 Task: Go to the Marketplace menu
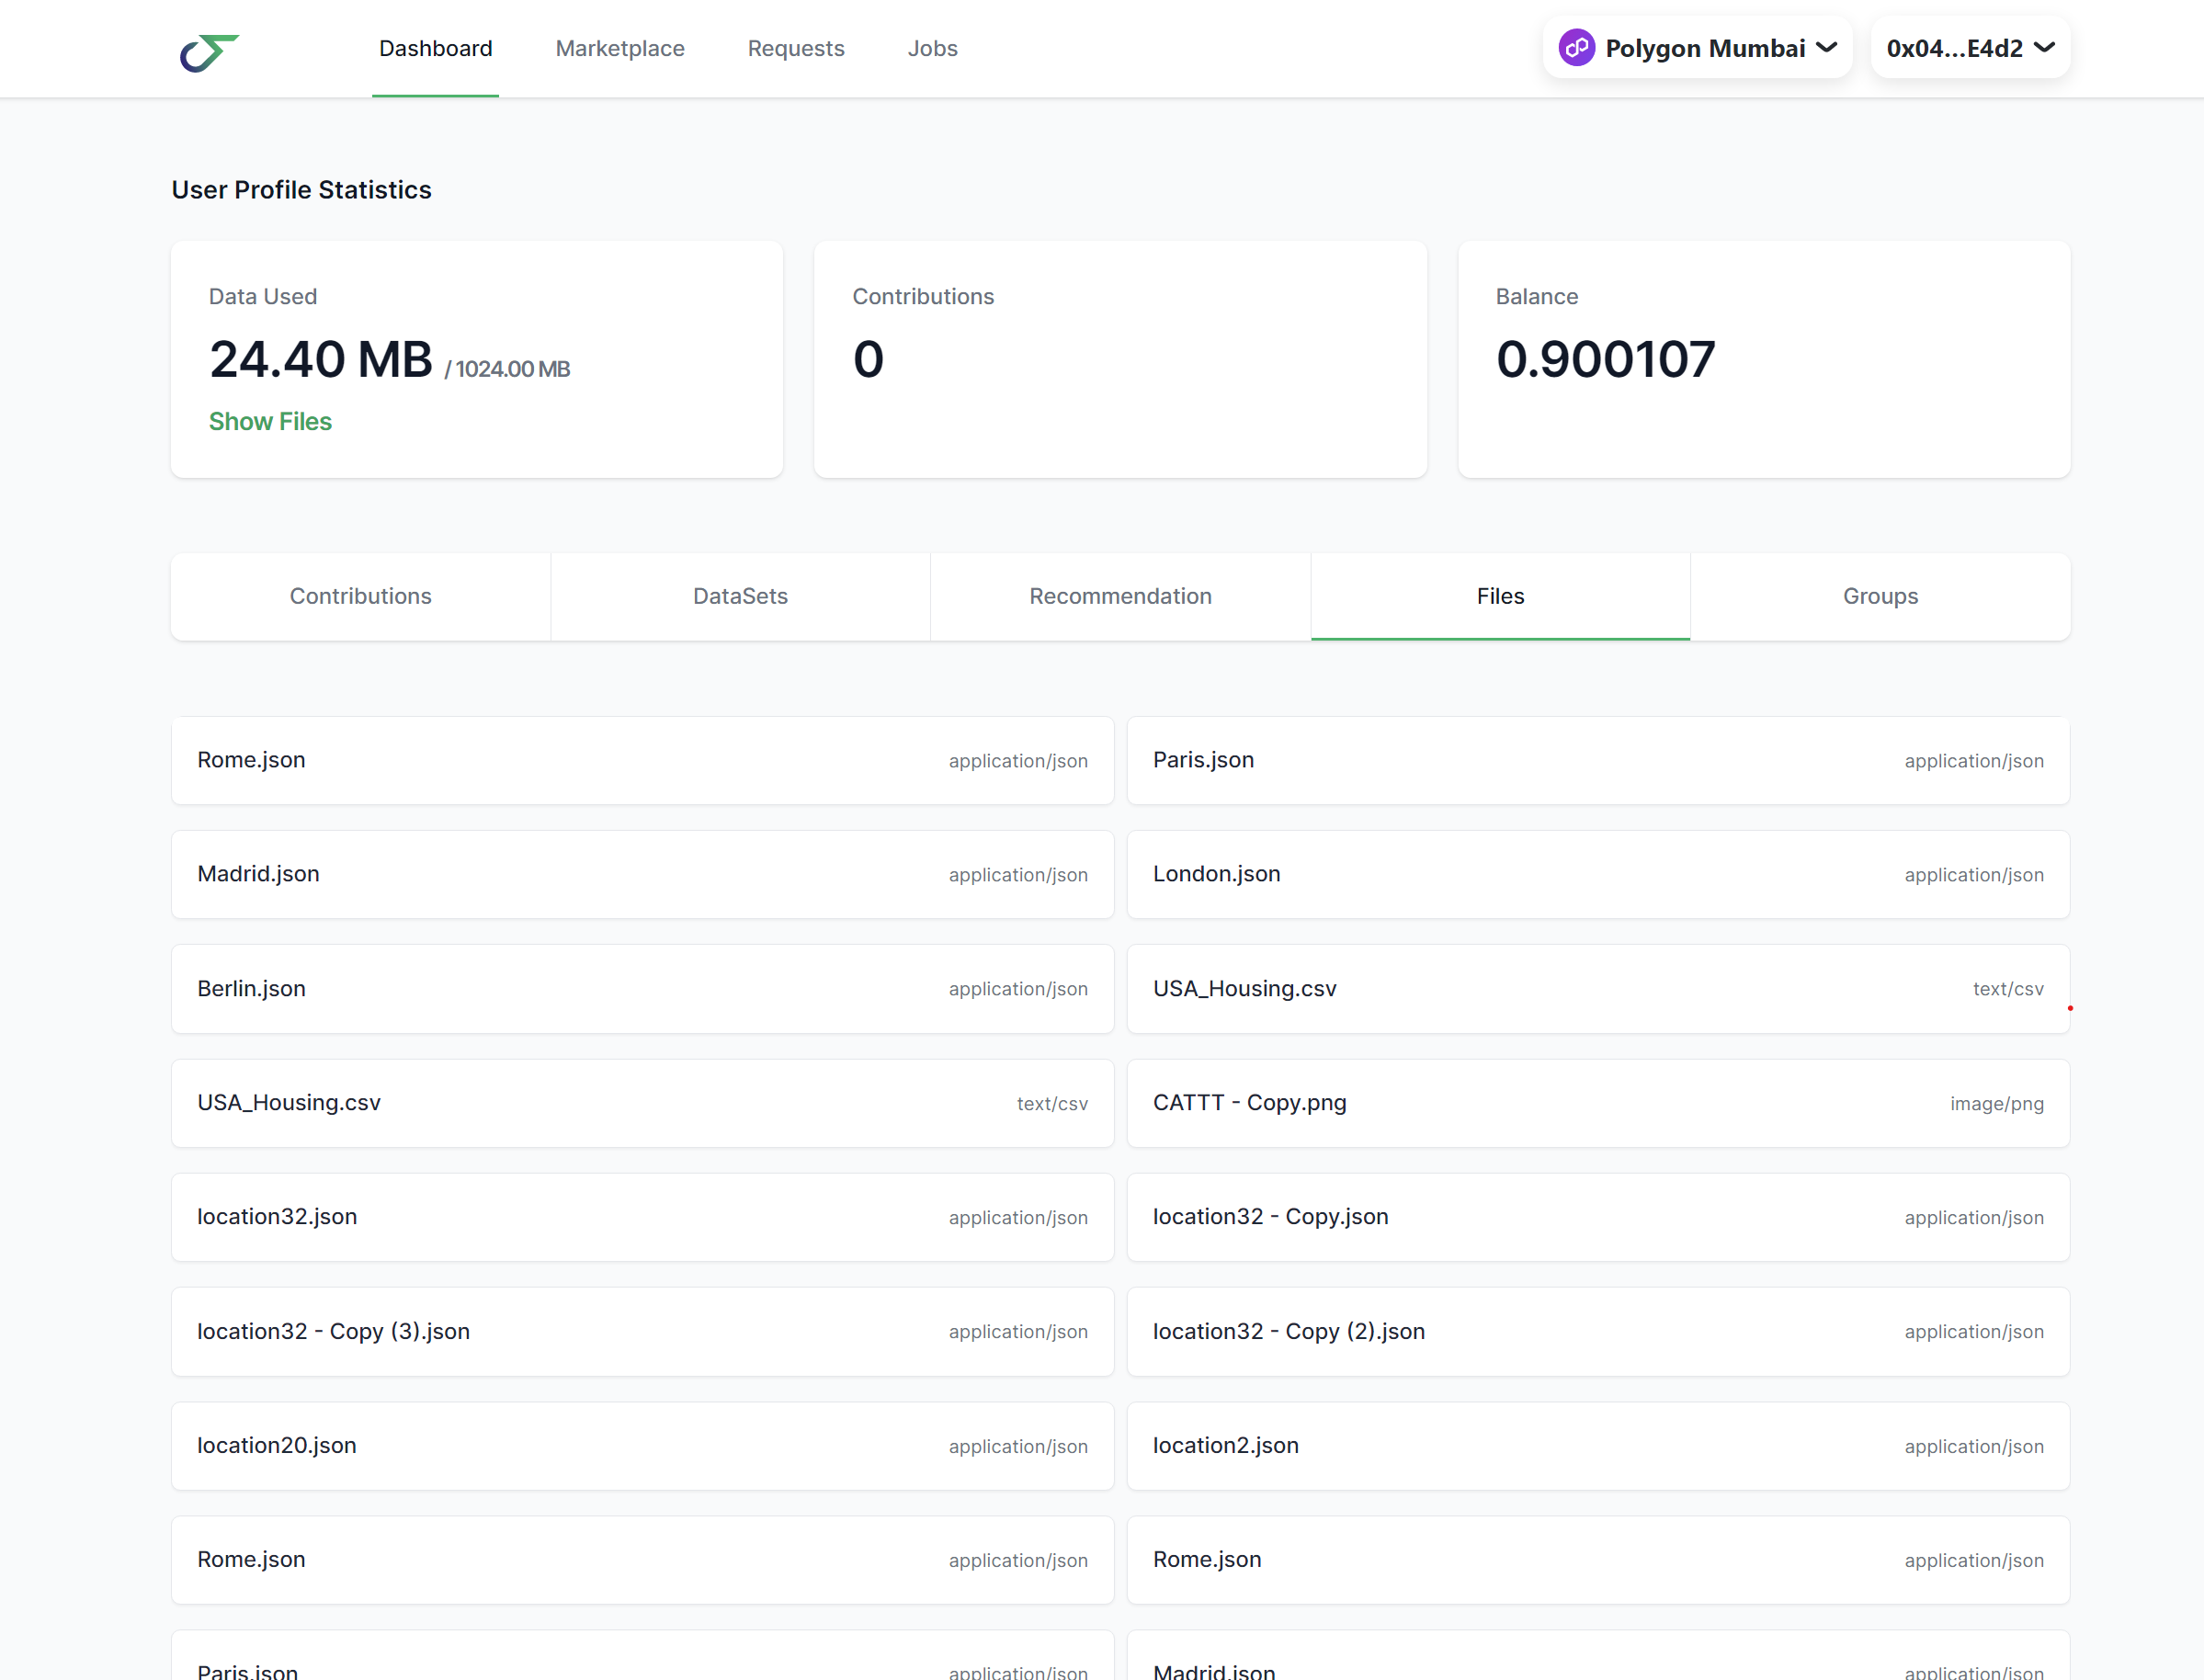pos(619,48)
